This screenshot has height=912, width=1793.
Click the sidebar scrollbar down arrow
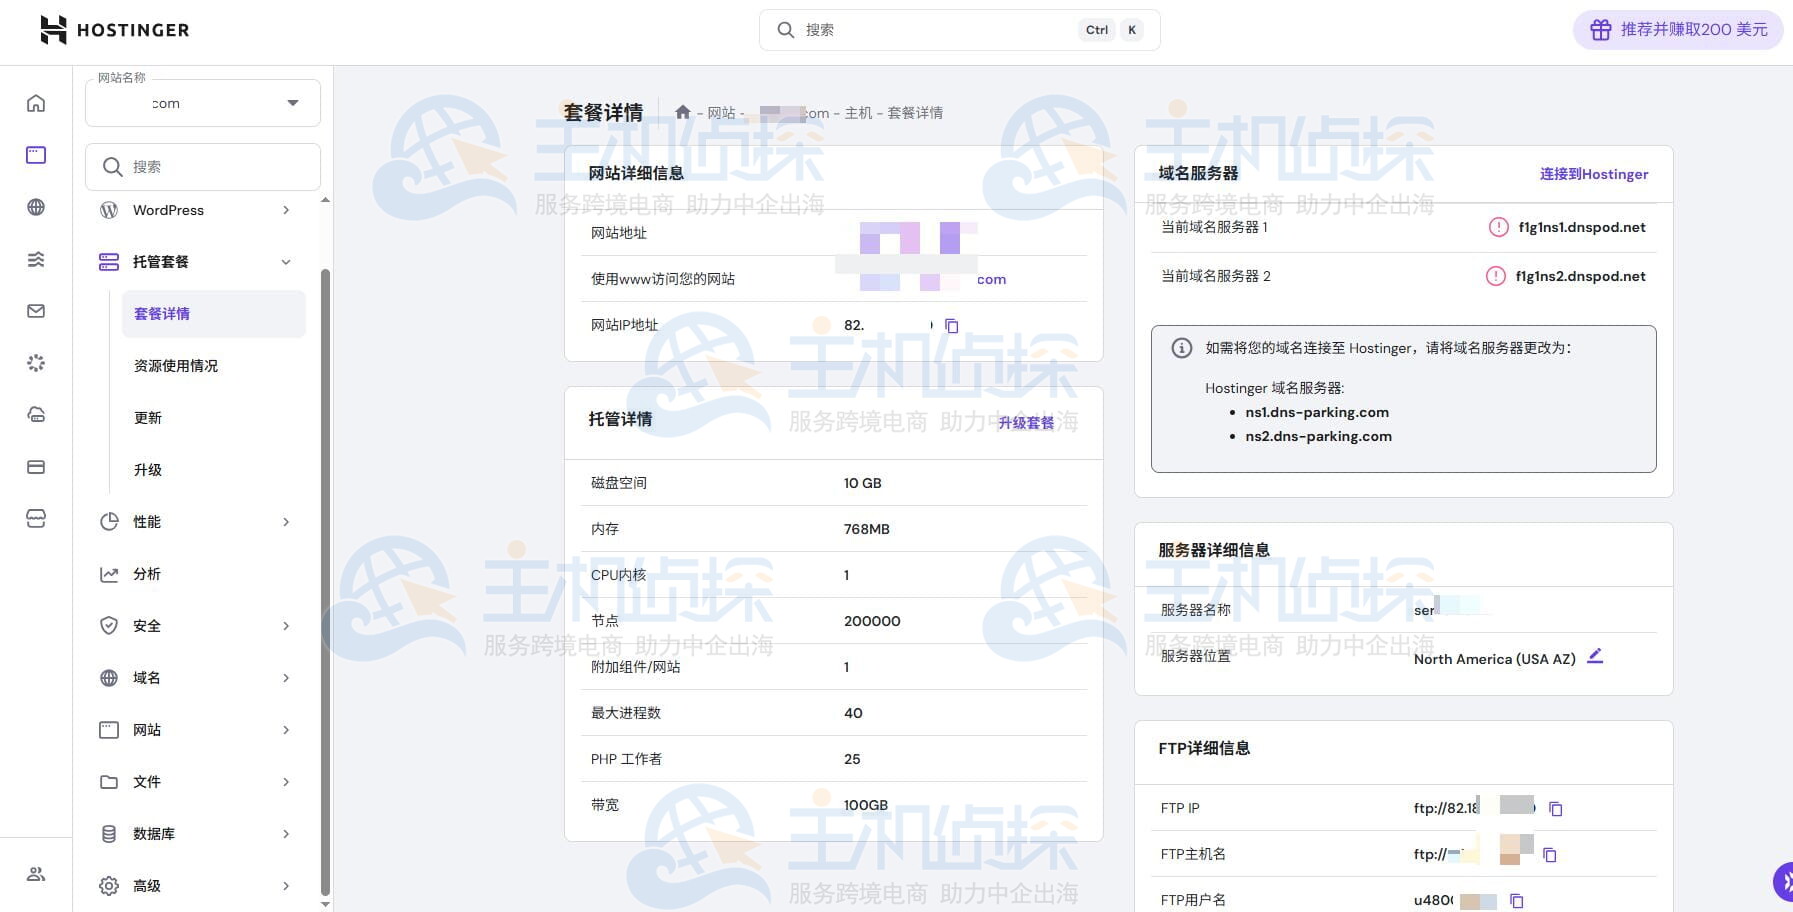[325, 904]
